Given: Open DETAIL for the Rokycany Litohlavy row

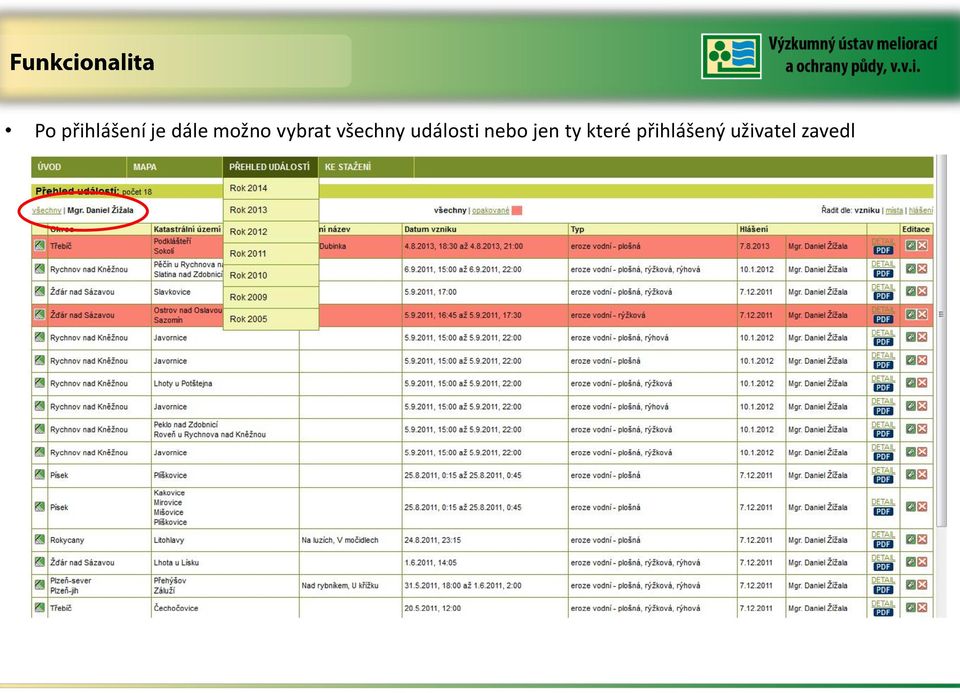Looking at the screenshot, I should 883,535.
